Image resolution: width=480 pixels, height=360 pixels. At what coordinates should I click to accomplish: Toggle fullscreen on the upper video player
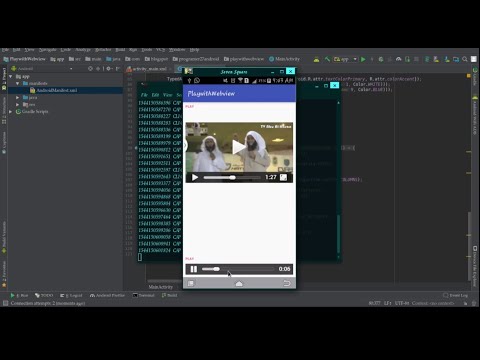tap(283, 177)
